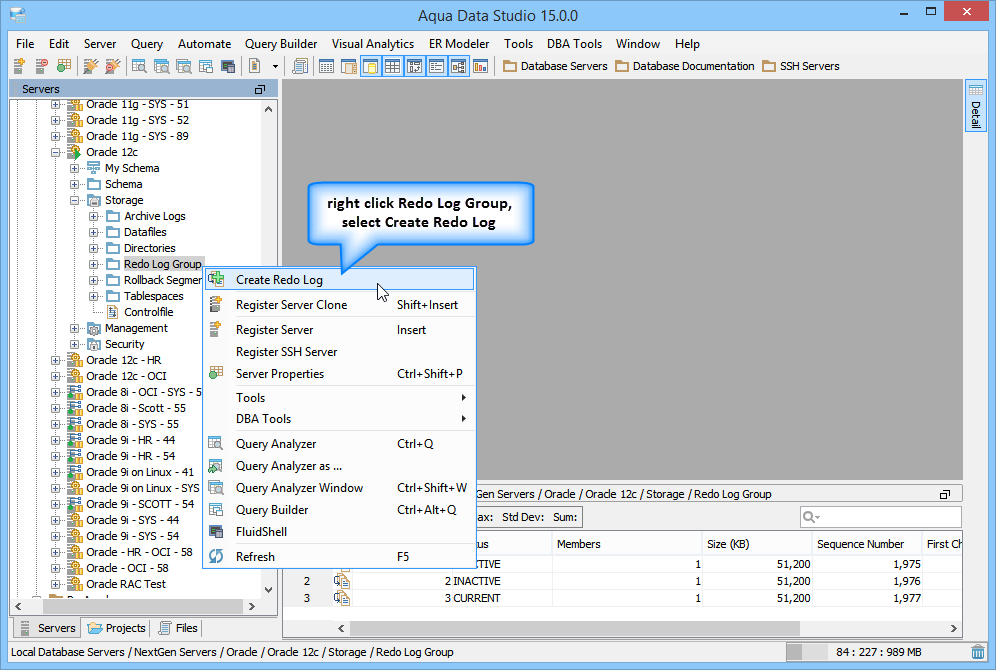Click the Query Analyzer icon in context menu
The width and height of the screenshot is (996, 670).
(216, 443)
